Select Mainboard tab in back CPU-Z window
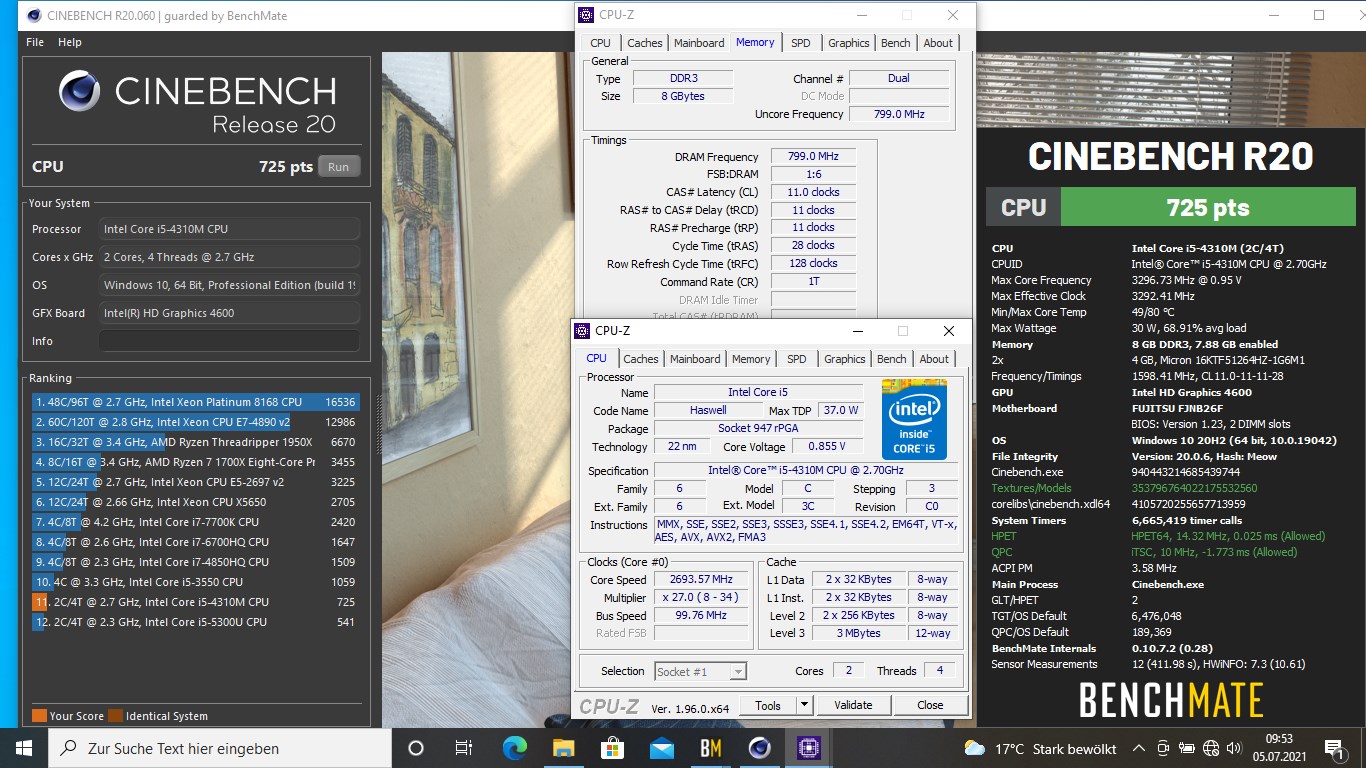The image size is (1366, 768). coord(699,43)
